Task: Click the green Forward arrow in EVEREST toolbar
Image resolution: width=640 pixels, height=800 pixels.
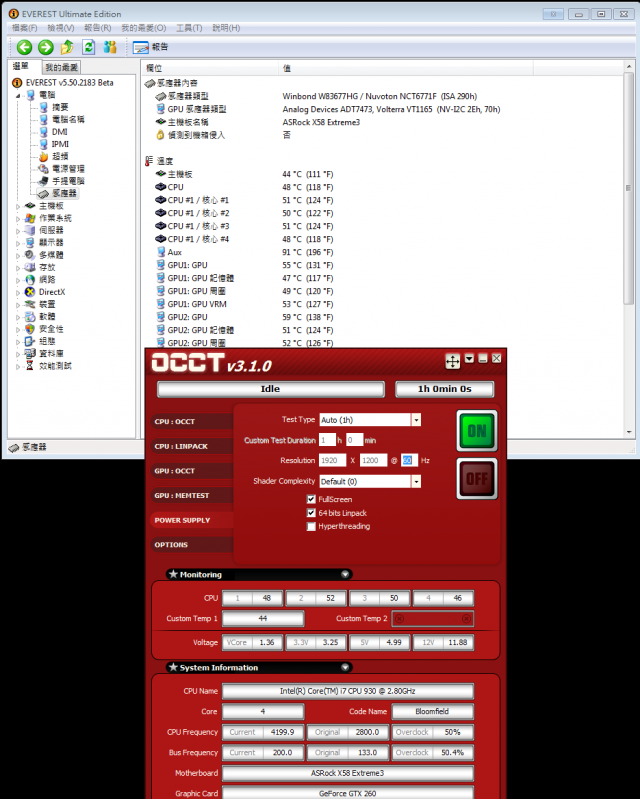Action: (45, 47)
